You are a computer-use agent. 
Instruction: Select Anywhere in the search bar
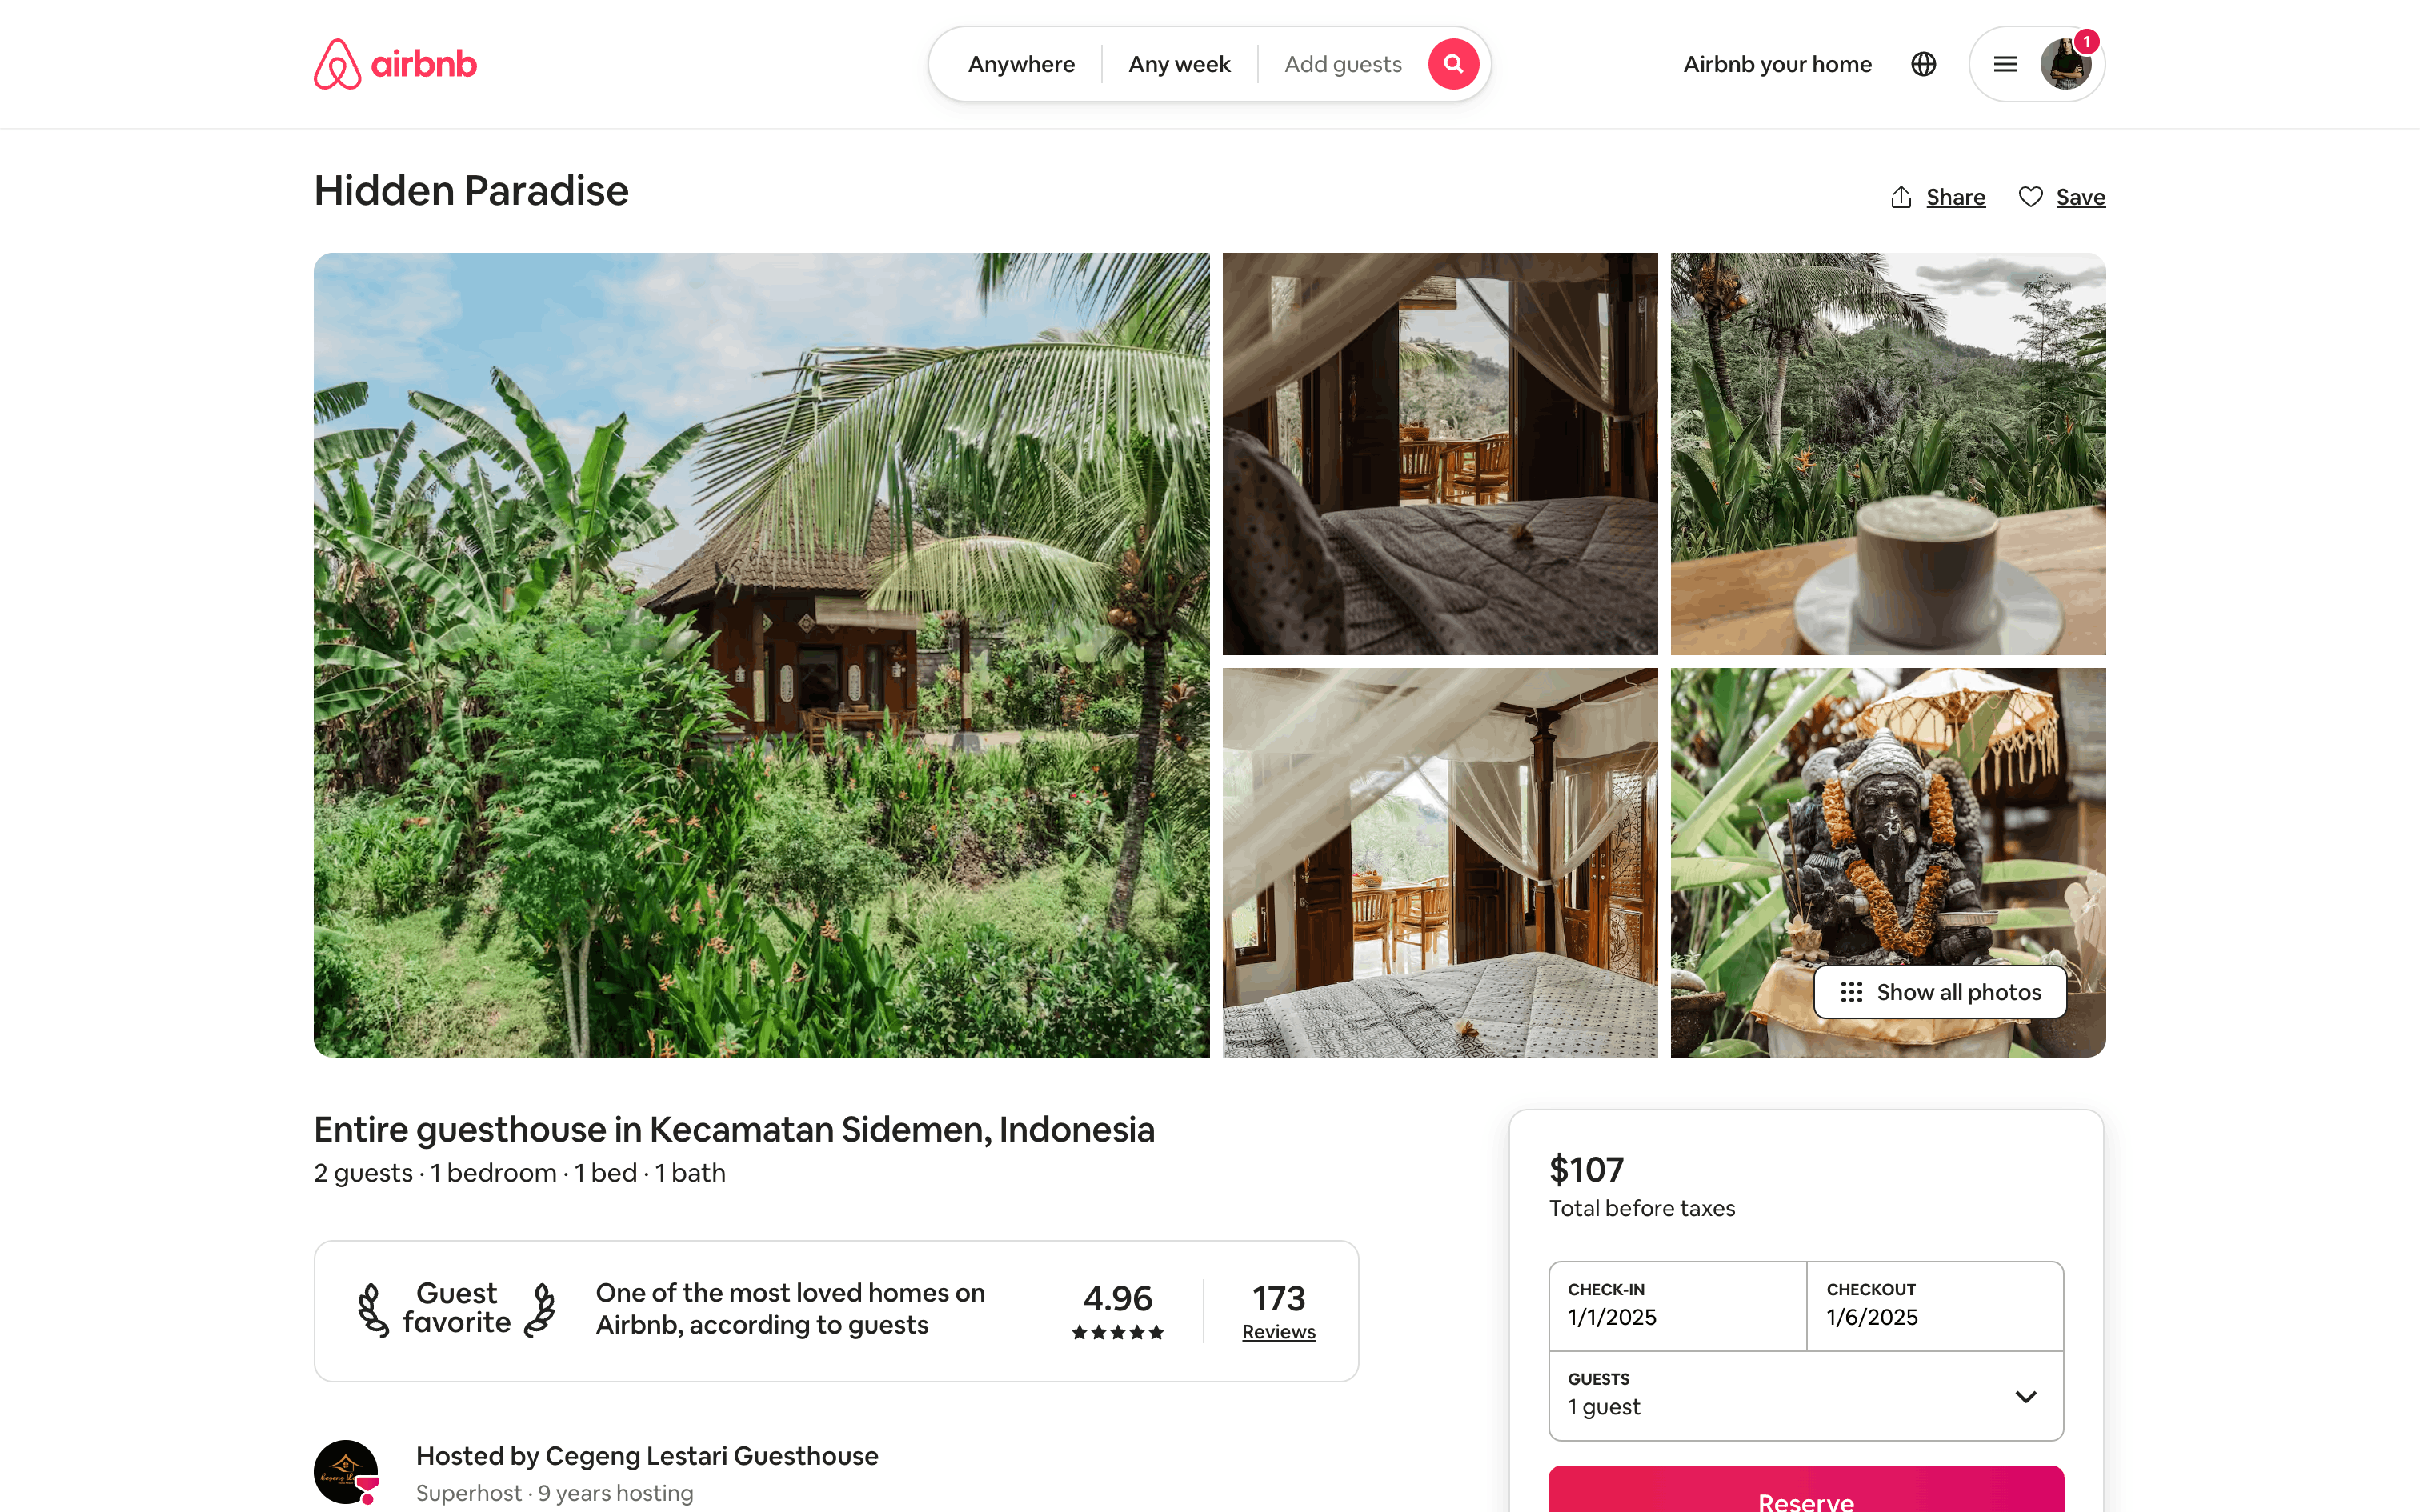(1021, 64)
